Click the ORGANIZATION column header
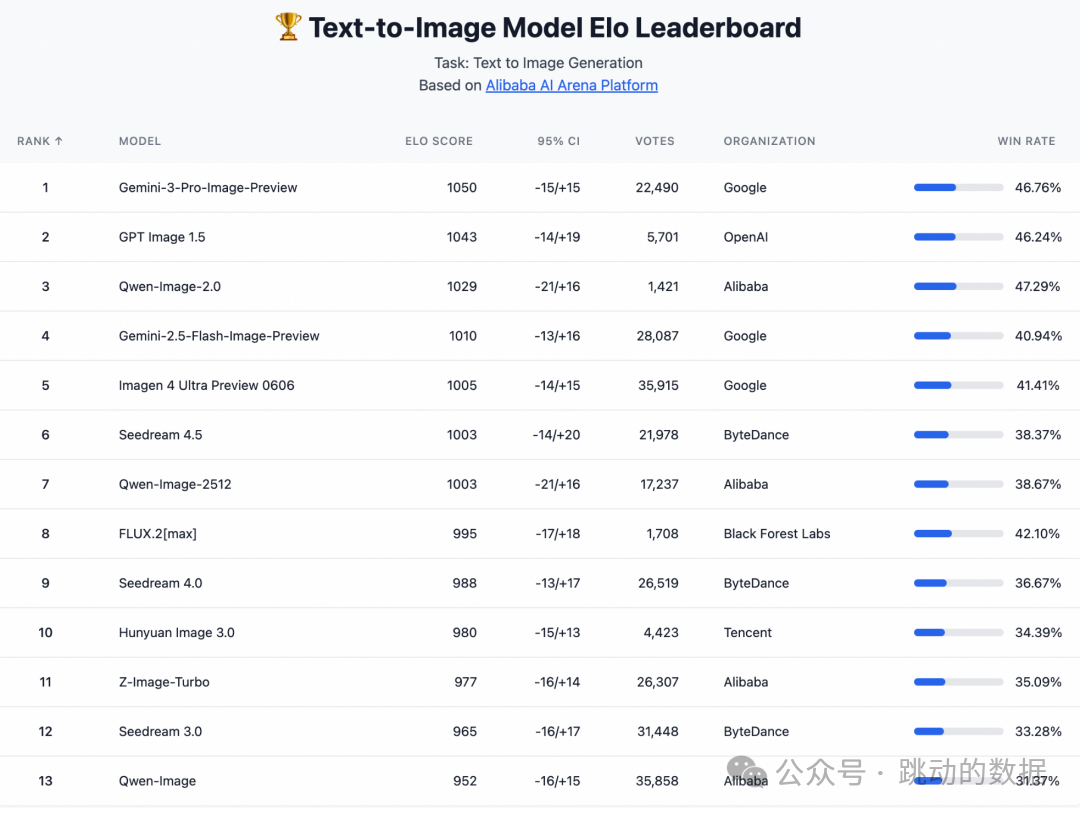Viewport: 1080px width, 815px height. coord(769,141)
